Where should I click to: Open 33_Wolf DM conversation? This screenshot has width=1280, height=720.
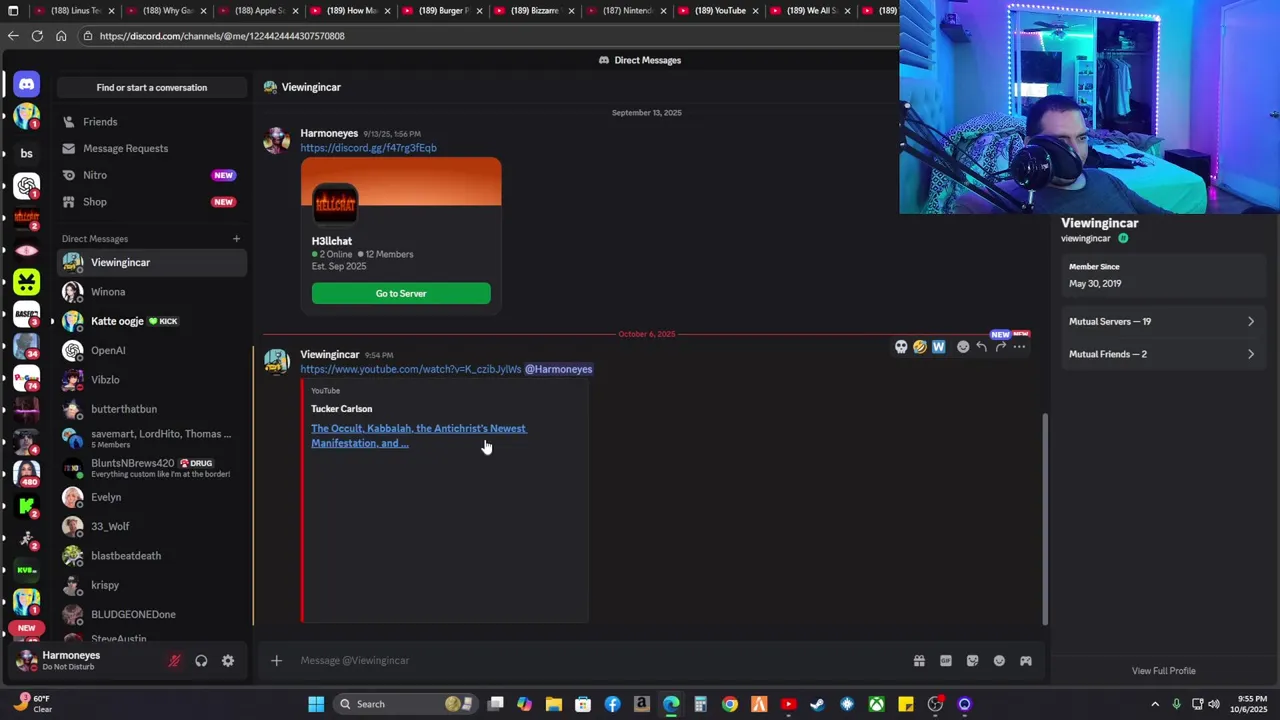click(151, 526)
